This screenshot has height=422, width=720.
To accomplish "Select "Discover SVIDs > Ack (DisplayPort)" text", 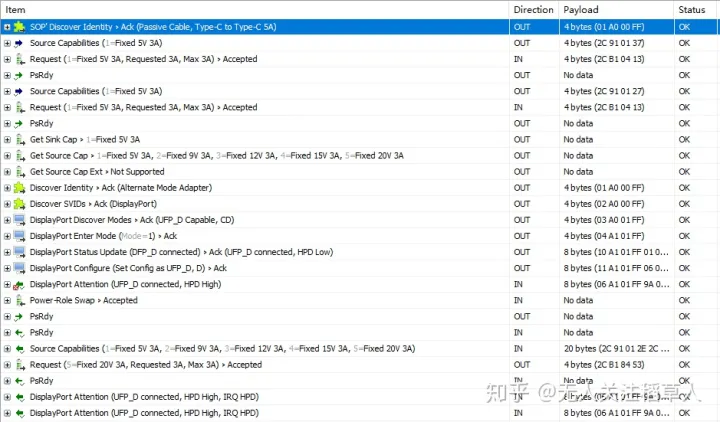I will 93,204.
